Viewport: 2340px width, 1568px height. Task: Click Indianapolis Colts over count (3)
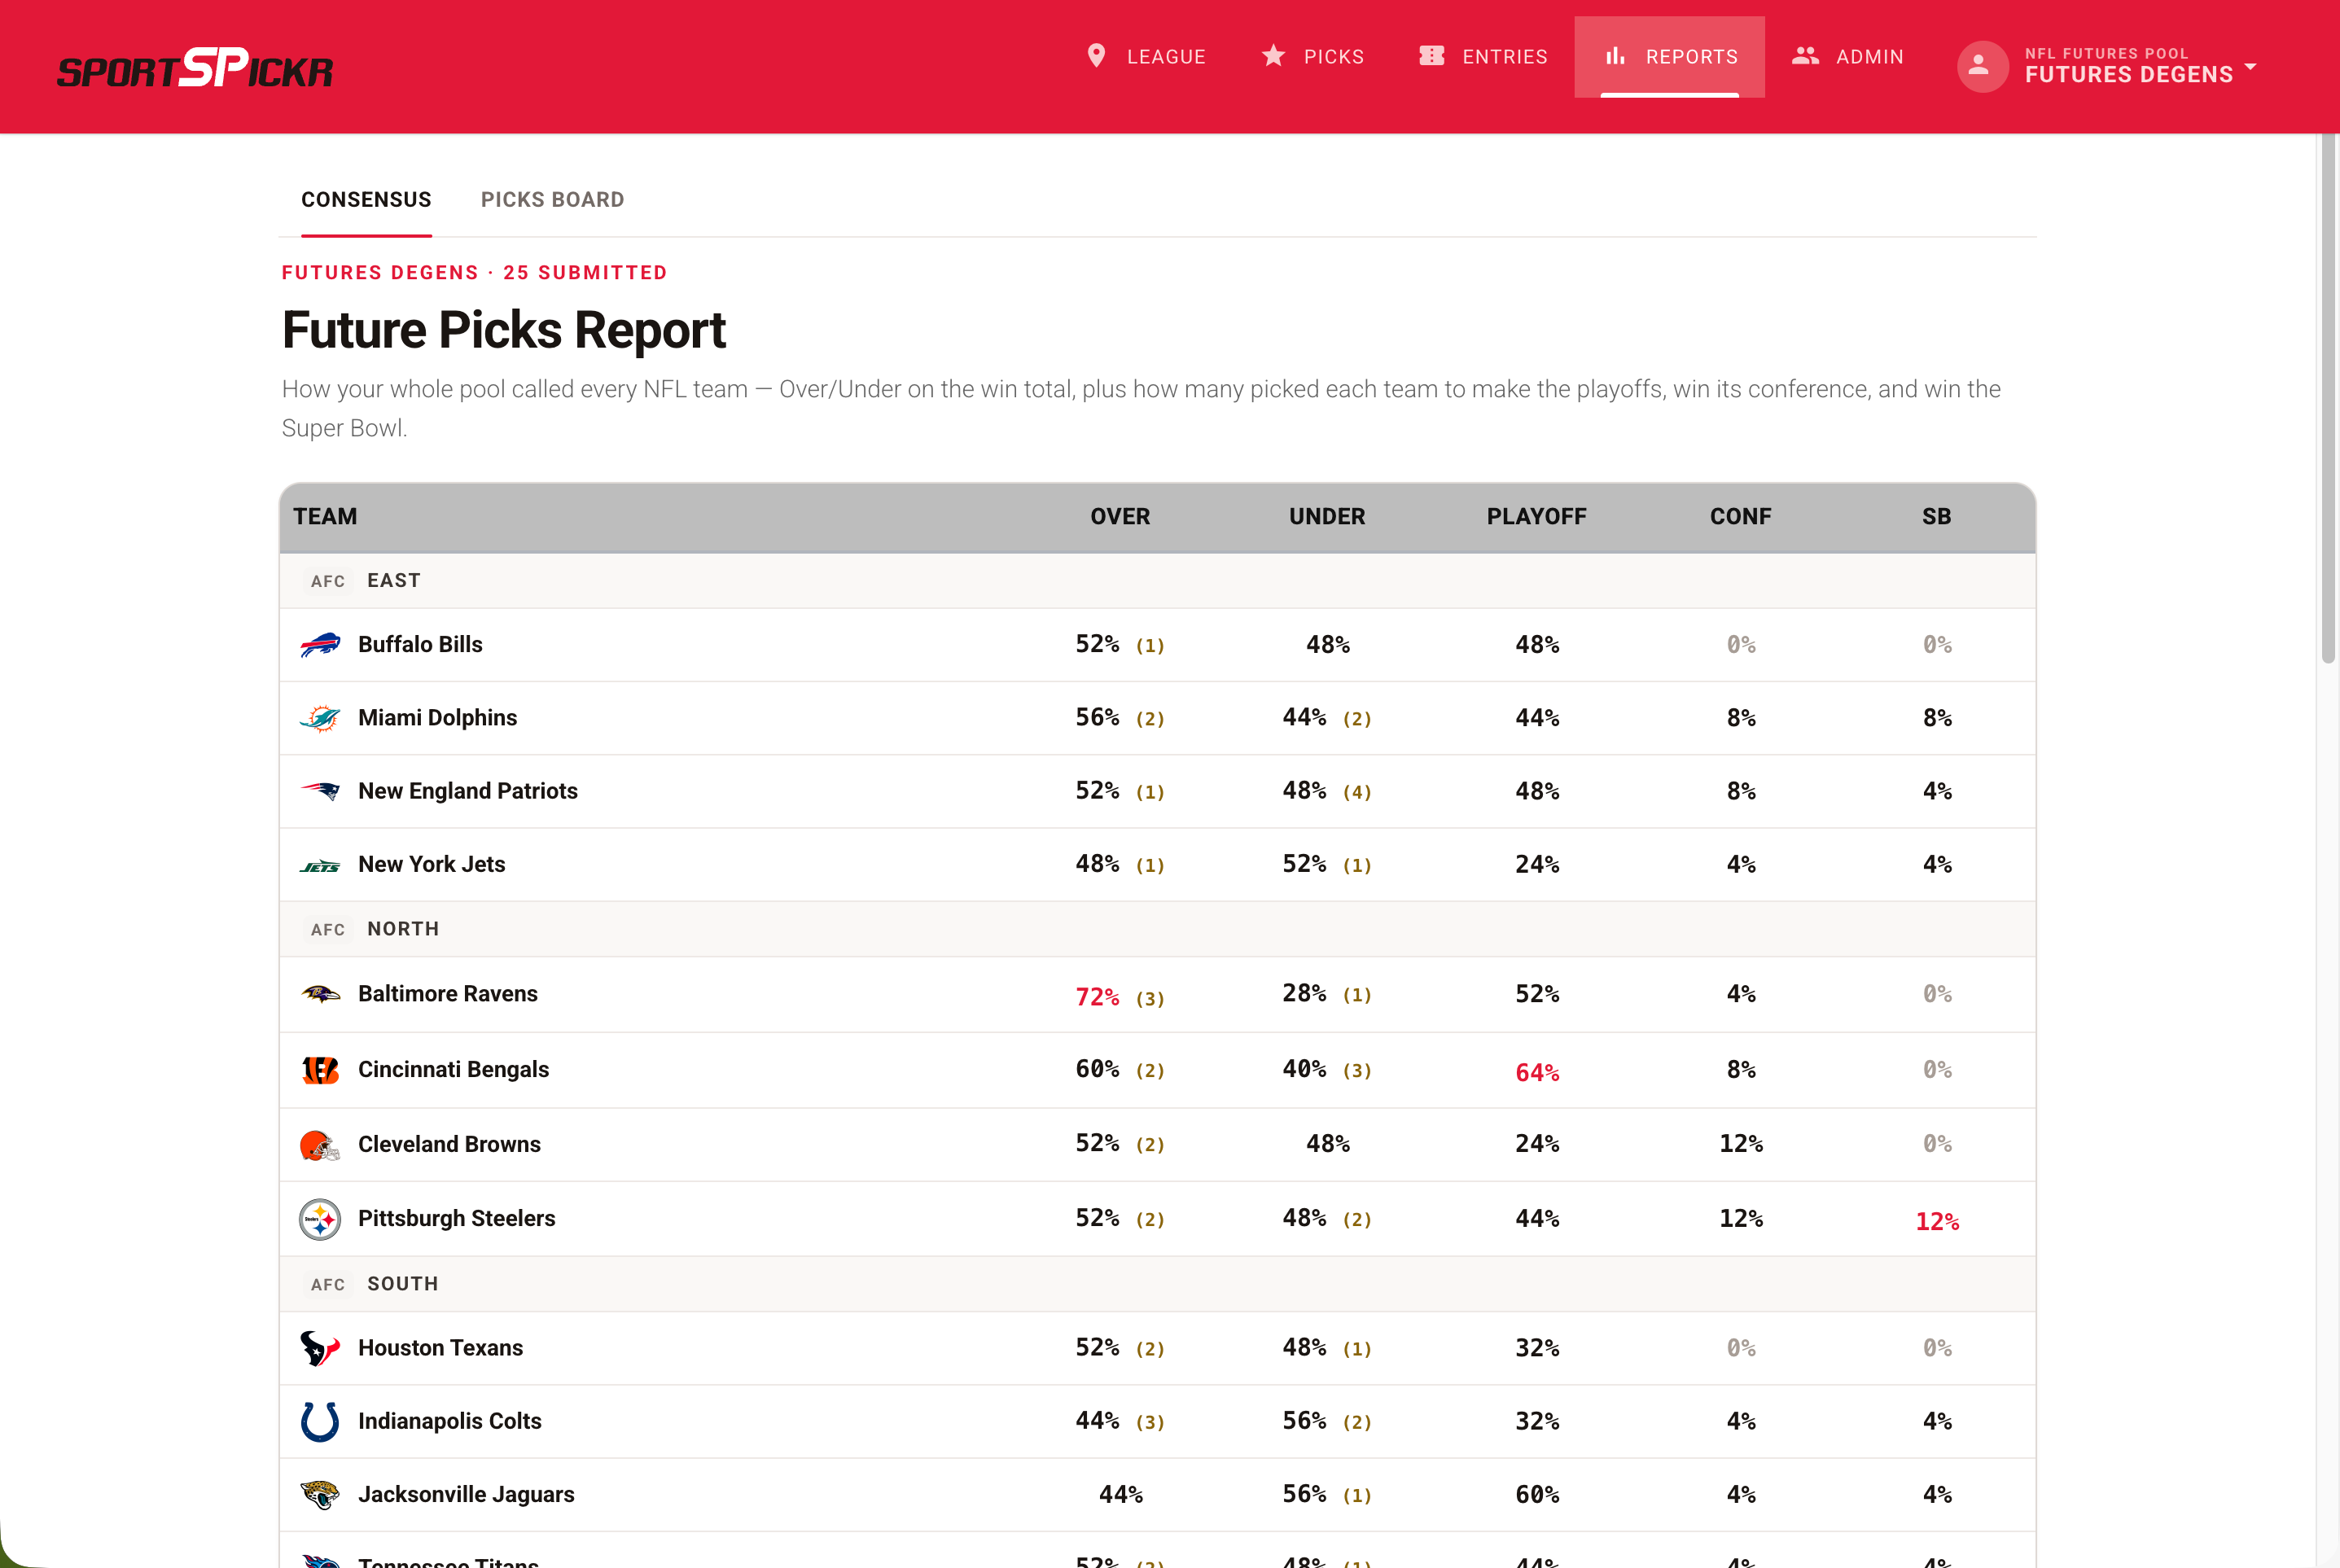click(x=1150, y=1423)
